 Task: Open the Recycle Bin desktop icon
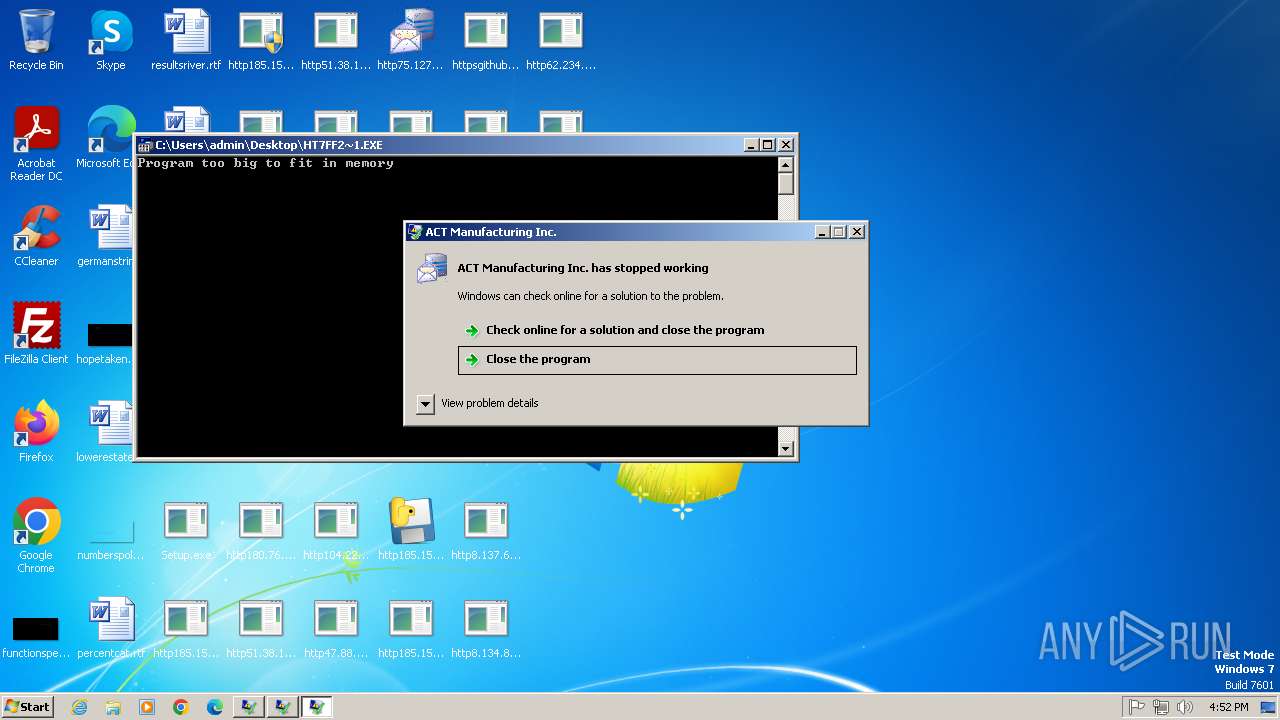point(36,40)
